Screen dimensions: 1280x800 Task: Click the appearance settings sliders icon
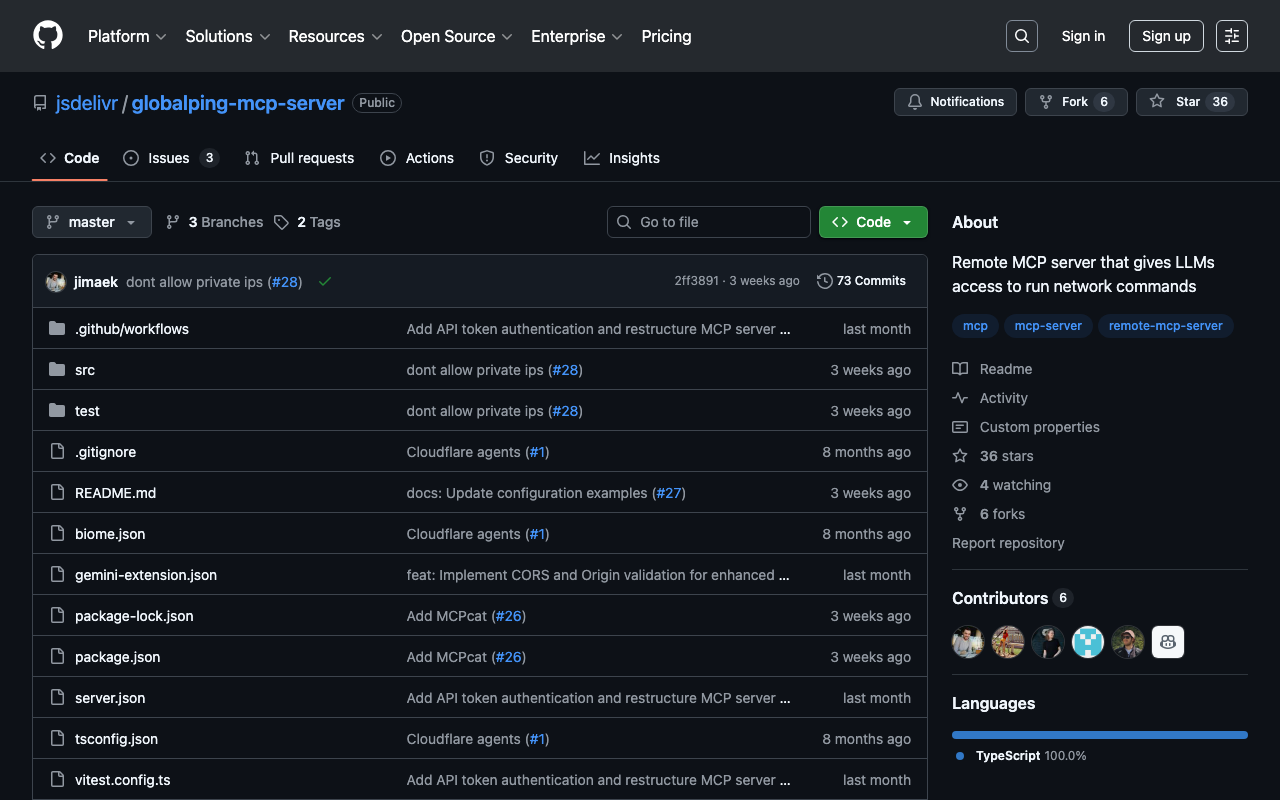[1231, 36]
